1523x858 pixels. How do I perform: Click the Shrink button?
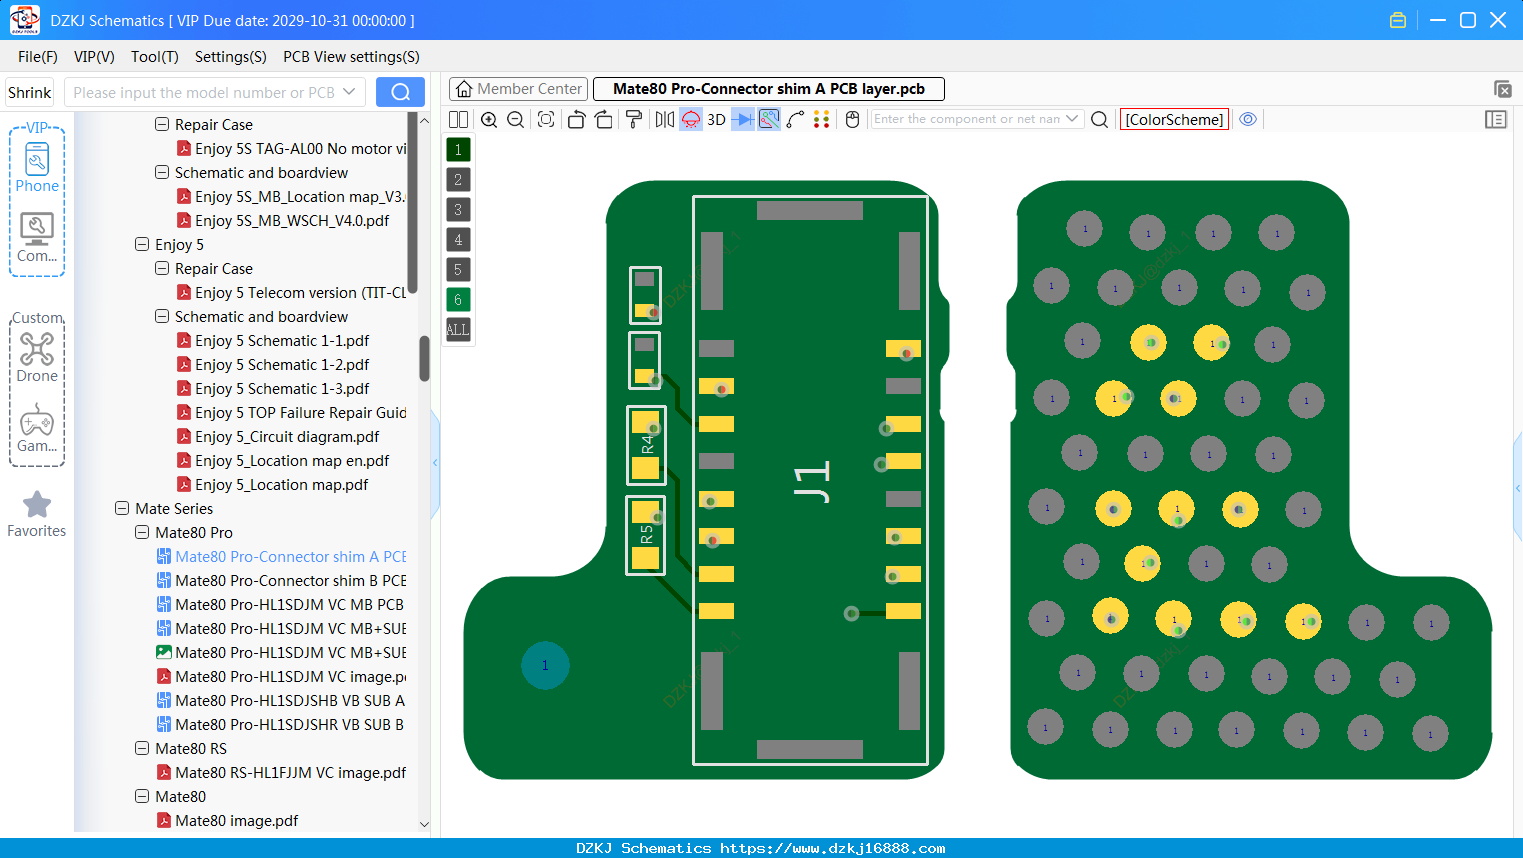pyautogui.click(x=30, y=93)
